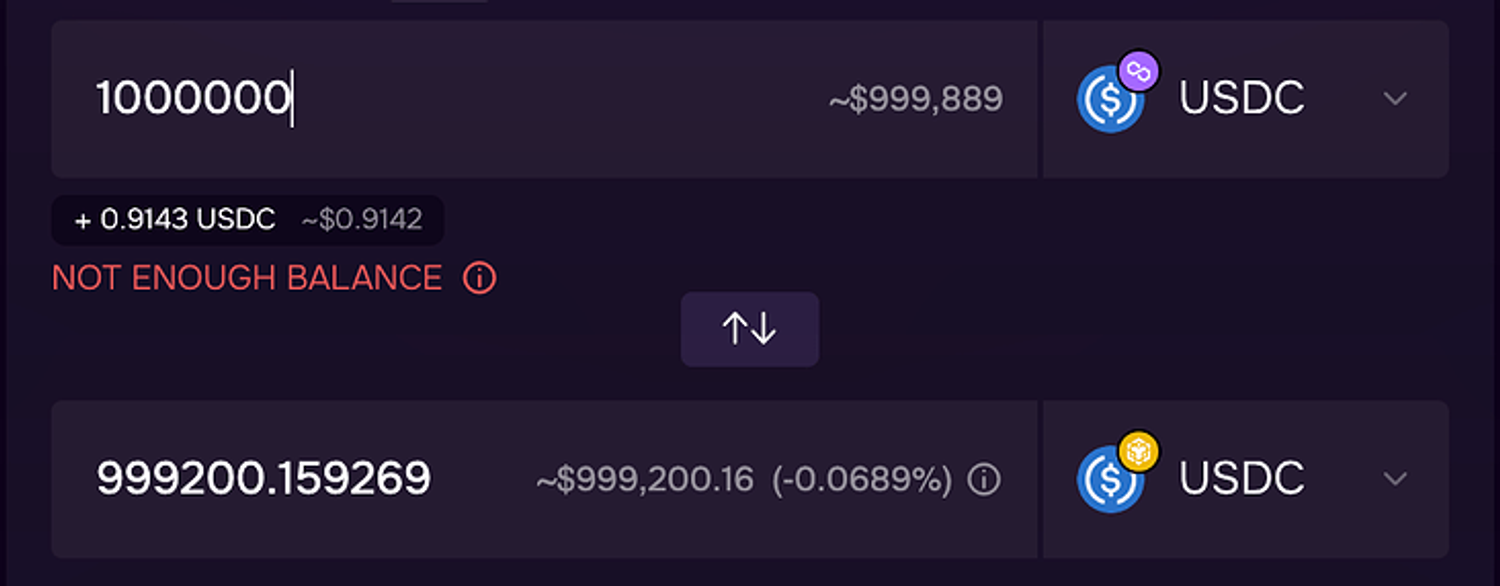
Task: Click the ~$999,200.16 output value estimate
Action: (645, 480)
